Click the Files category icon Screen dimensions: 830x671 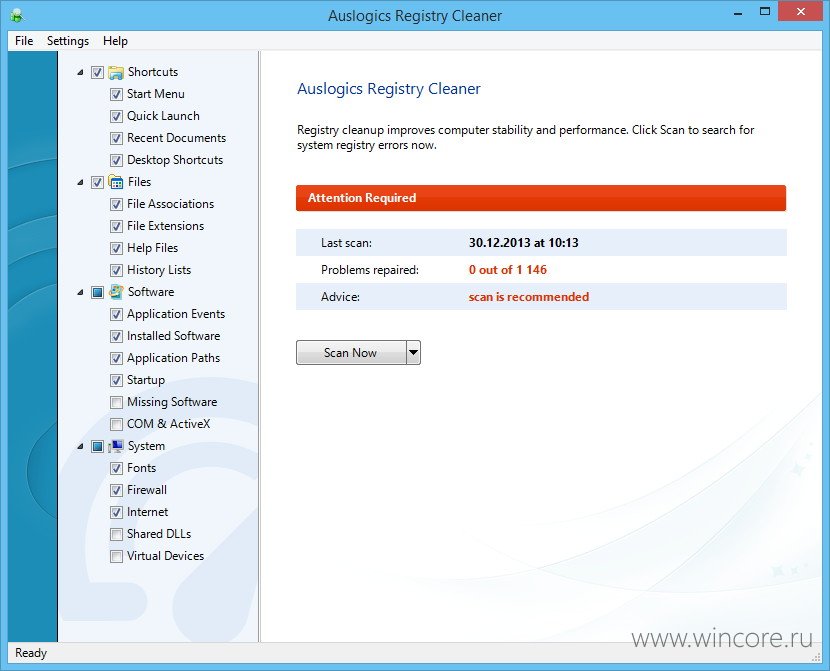(x=116, y=182)
